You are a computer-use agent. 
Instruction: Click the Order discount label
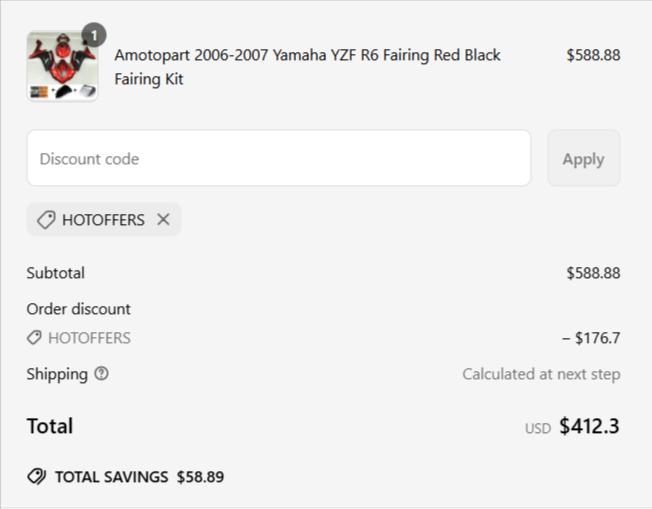pyautogui.click(x=79, y=309)
